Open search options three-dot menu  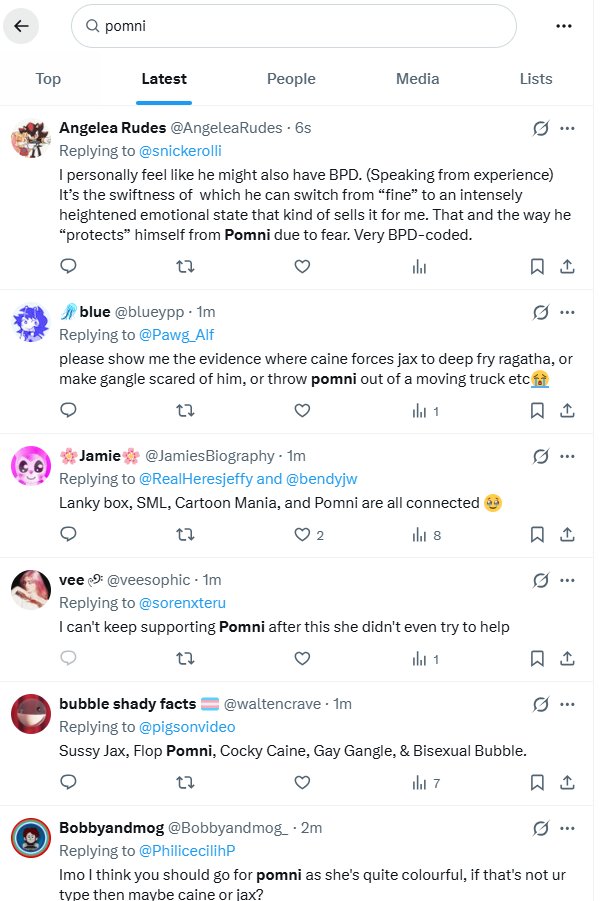click(x=563, y=27)
